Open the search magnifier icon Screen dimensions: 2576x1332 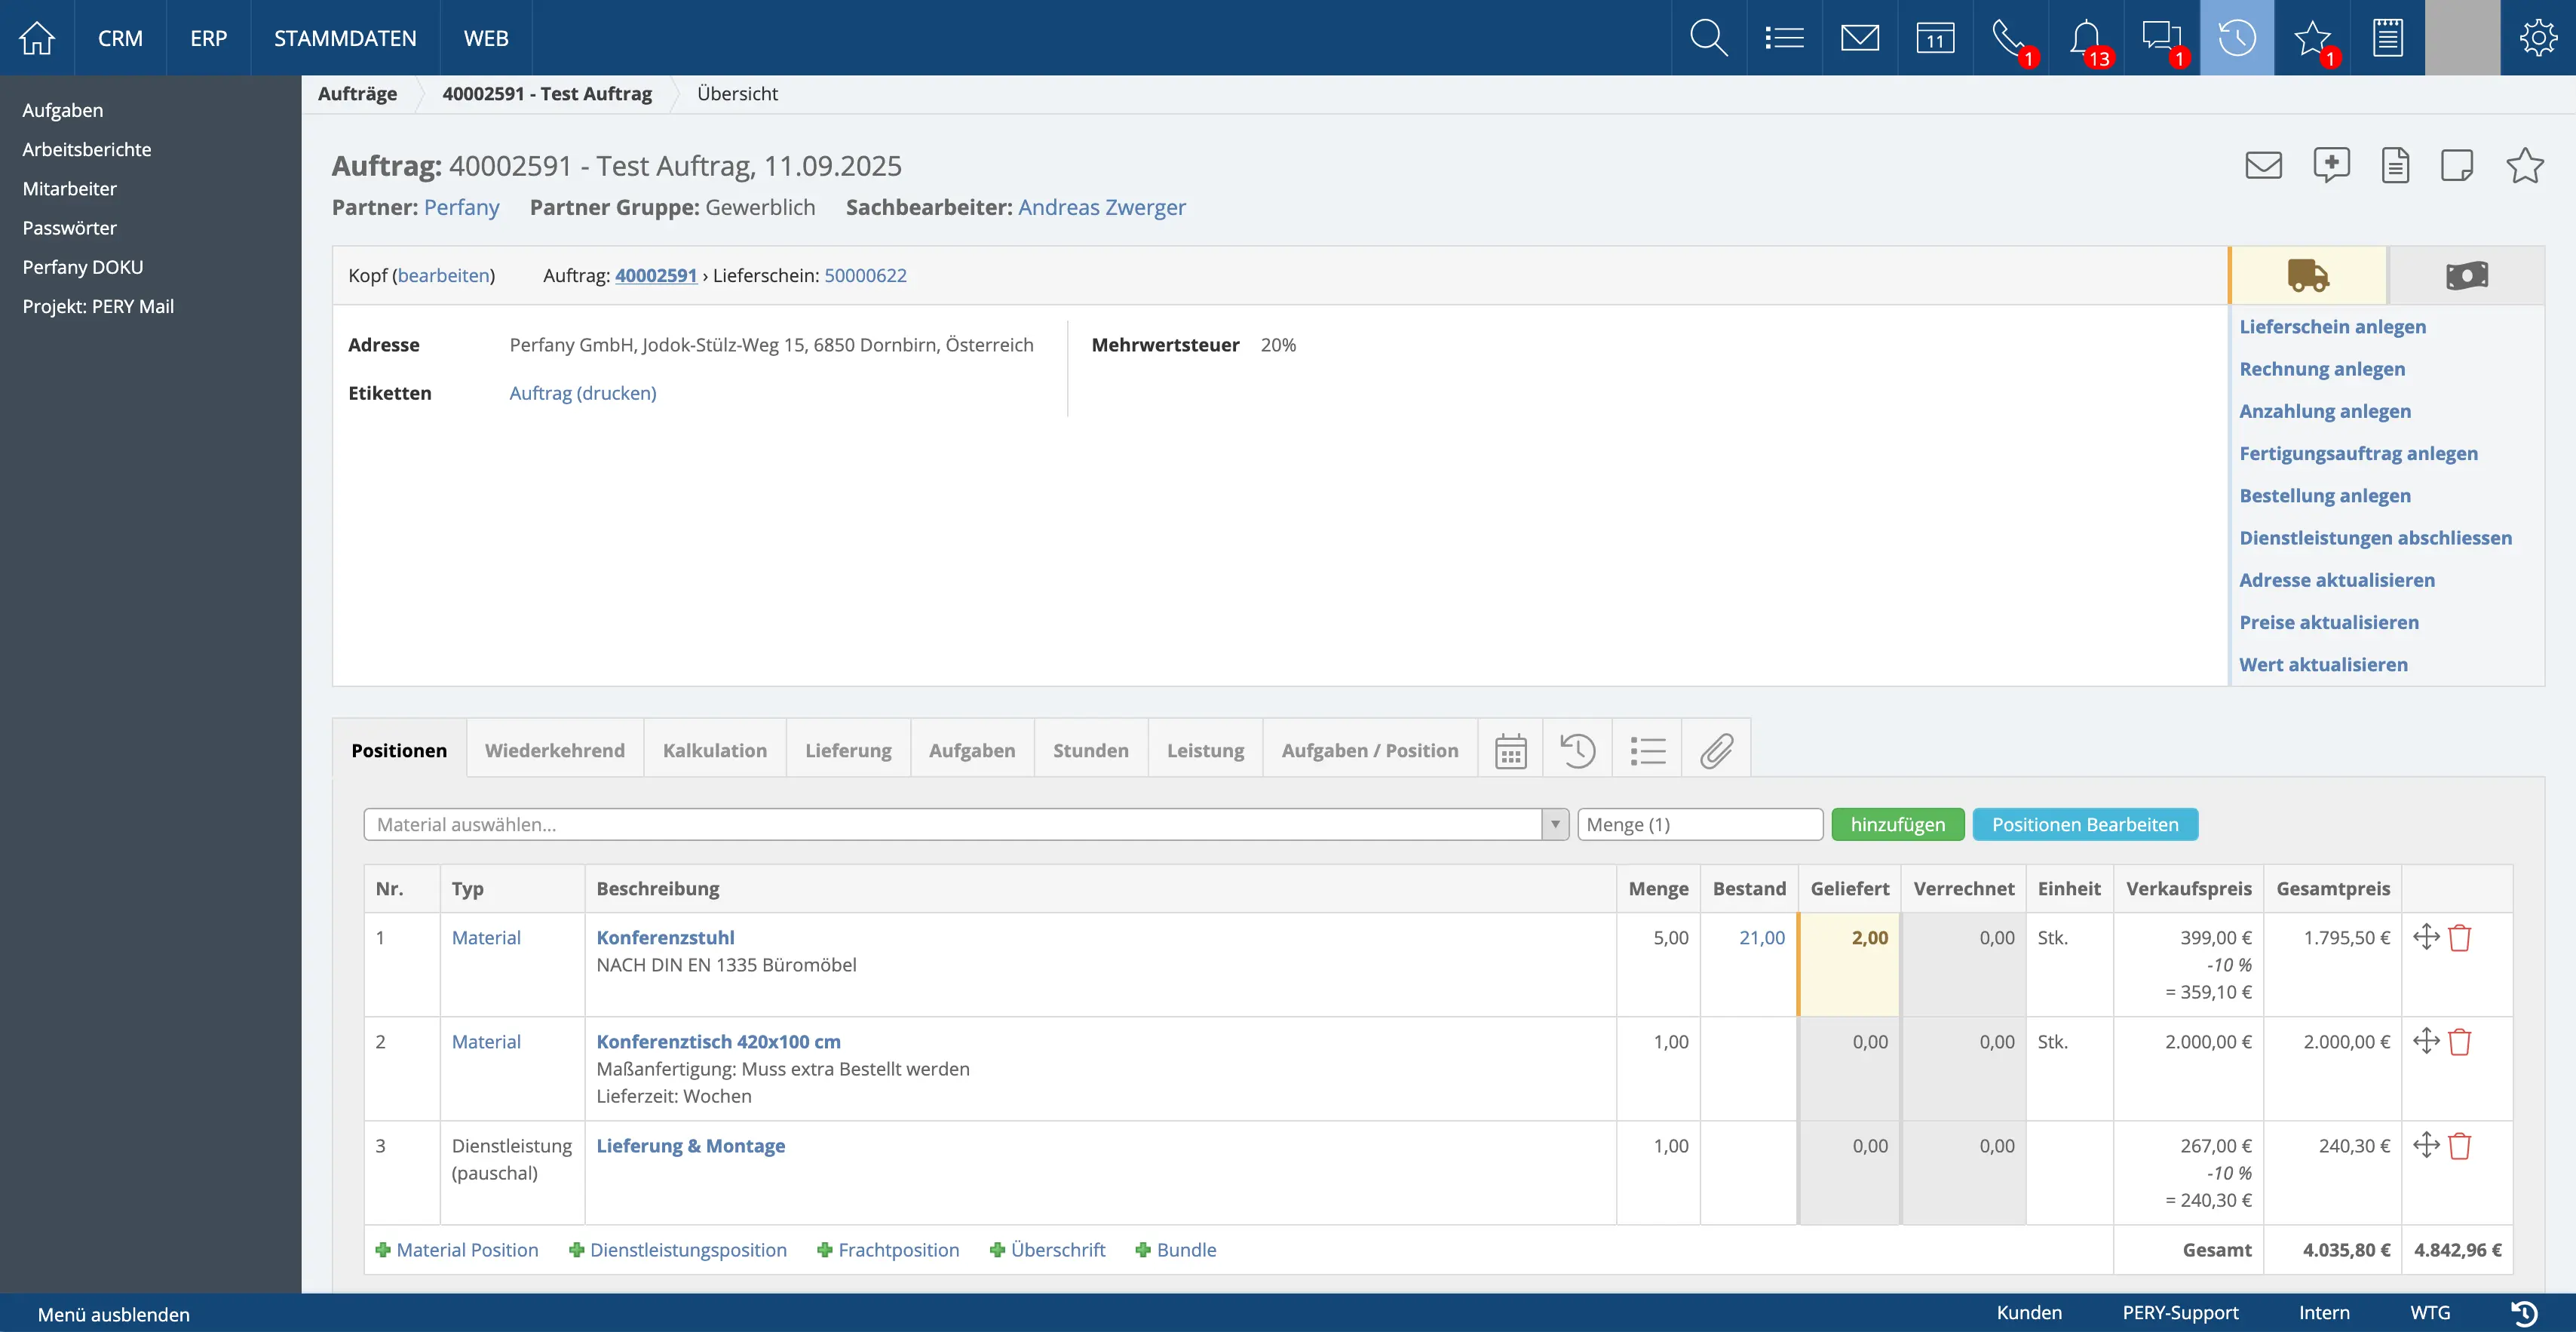pyautogui.click(x=1708, y=38)
